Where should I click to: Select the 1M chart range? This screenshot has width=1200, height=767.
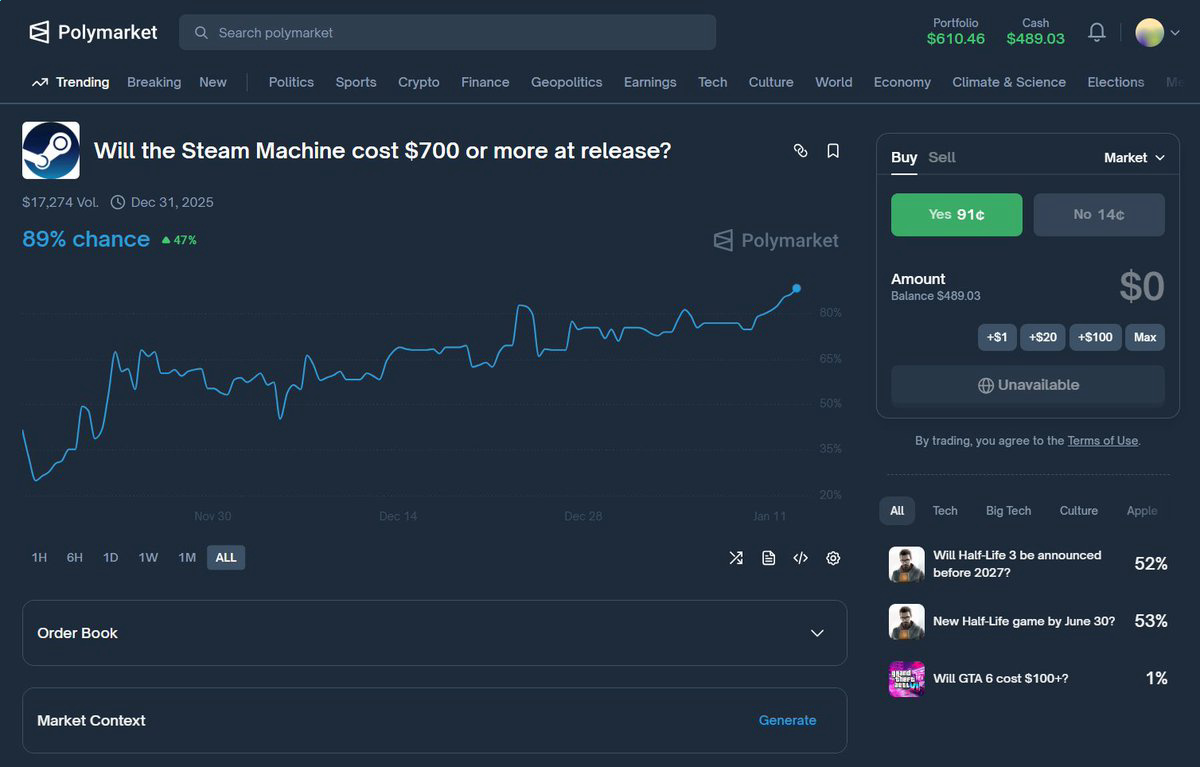[187, 558]
